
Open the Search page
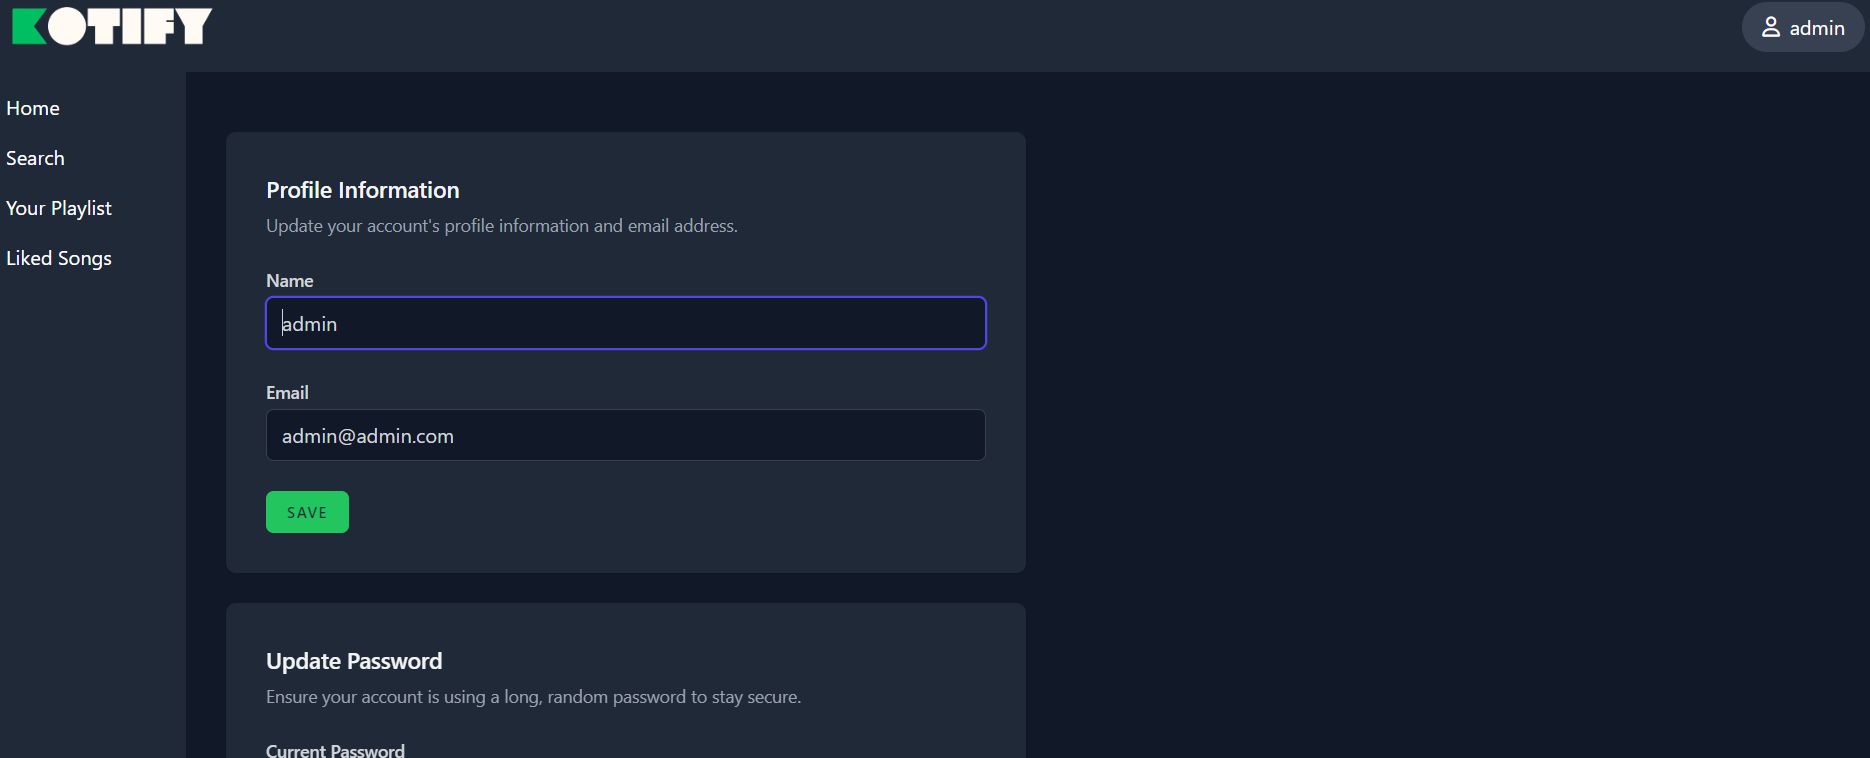35,158
